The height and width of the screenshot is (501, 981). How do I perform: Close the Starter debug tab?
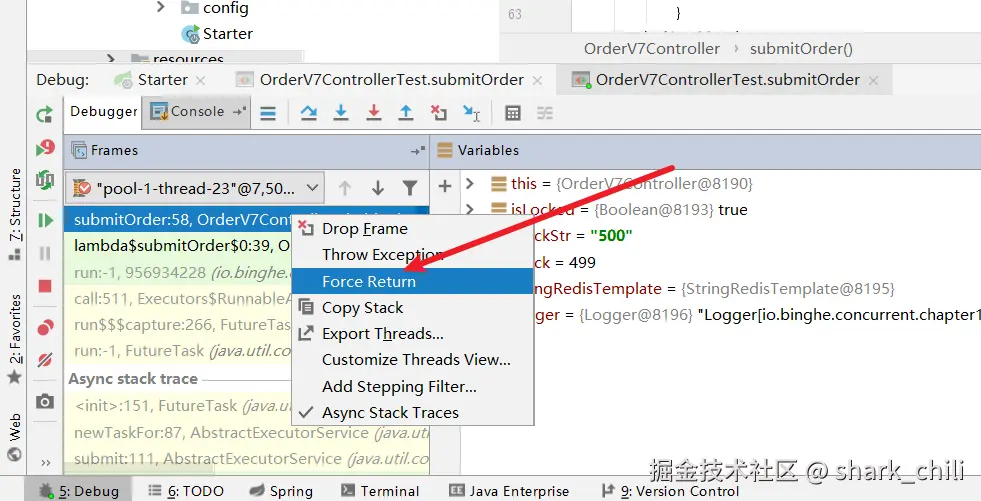coord(200,81)
